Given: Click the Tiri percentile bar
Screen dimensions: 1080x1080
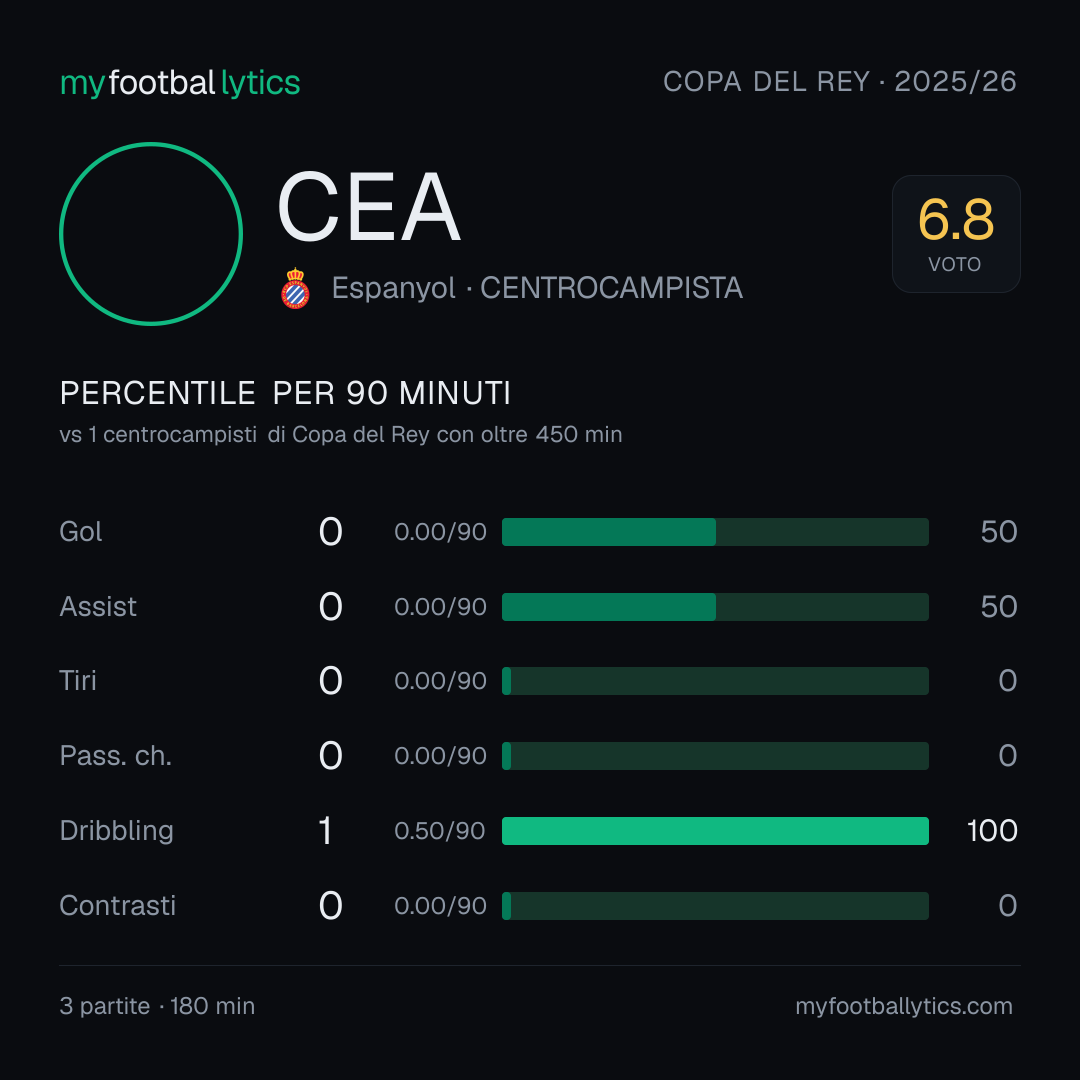Looking at the screenshot, I should point(715,681).
